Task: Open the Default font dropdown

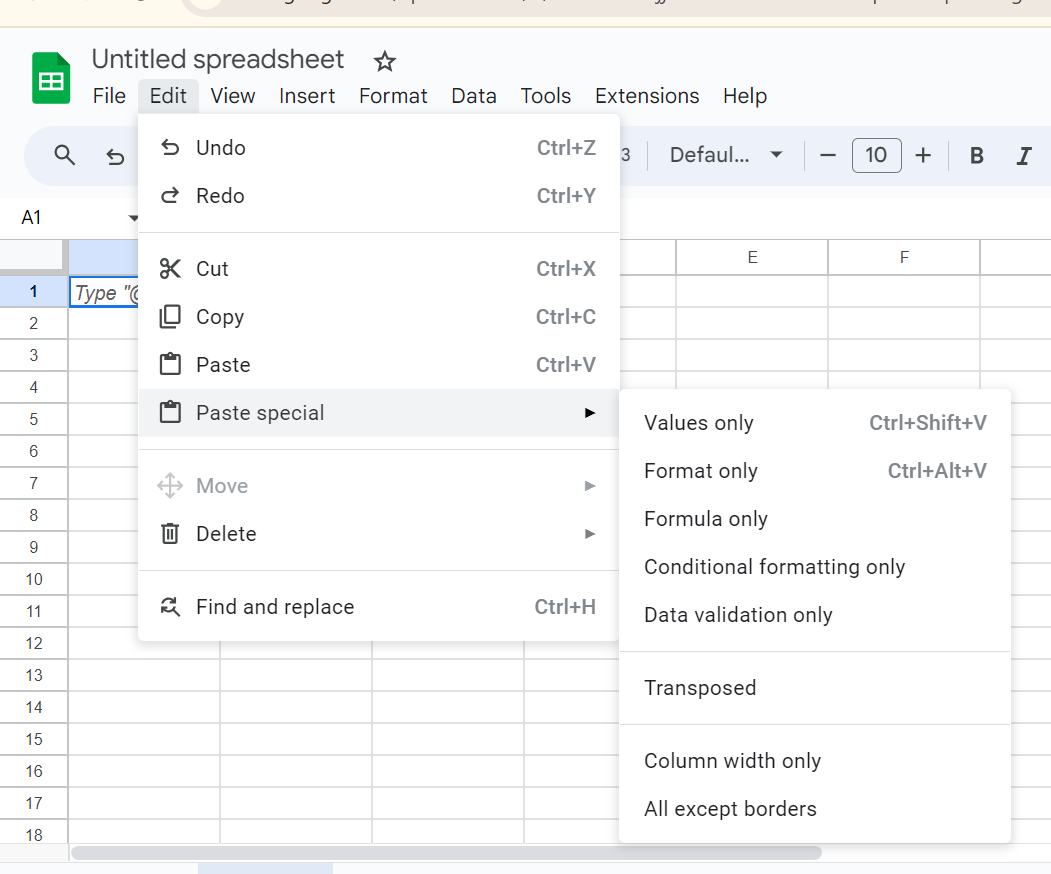Action: pos(725,155)
